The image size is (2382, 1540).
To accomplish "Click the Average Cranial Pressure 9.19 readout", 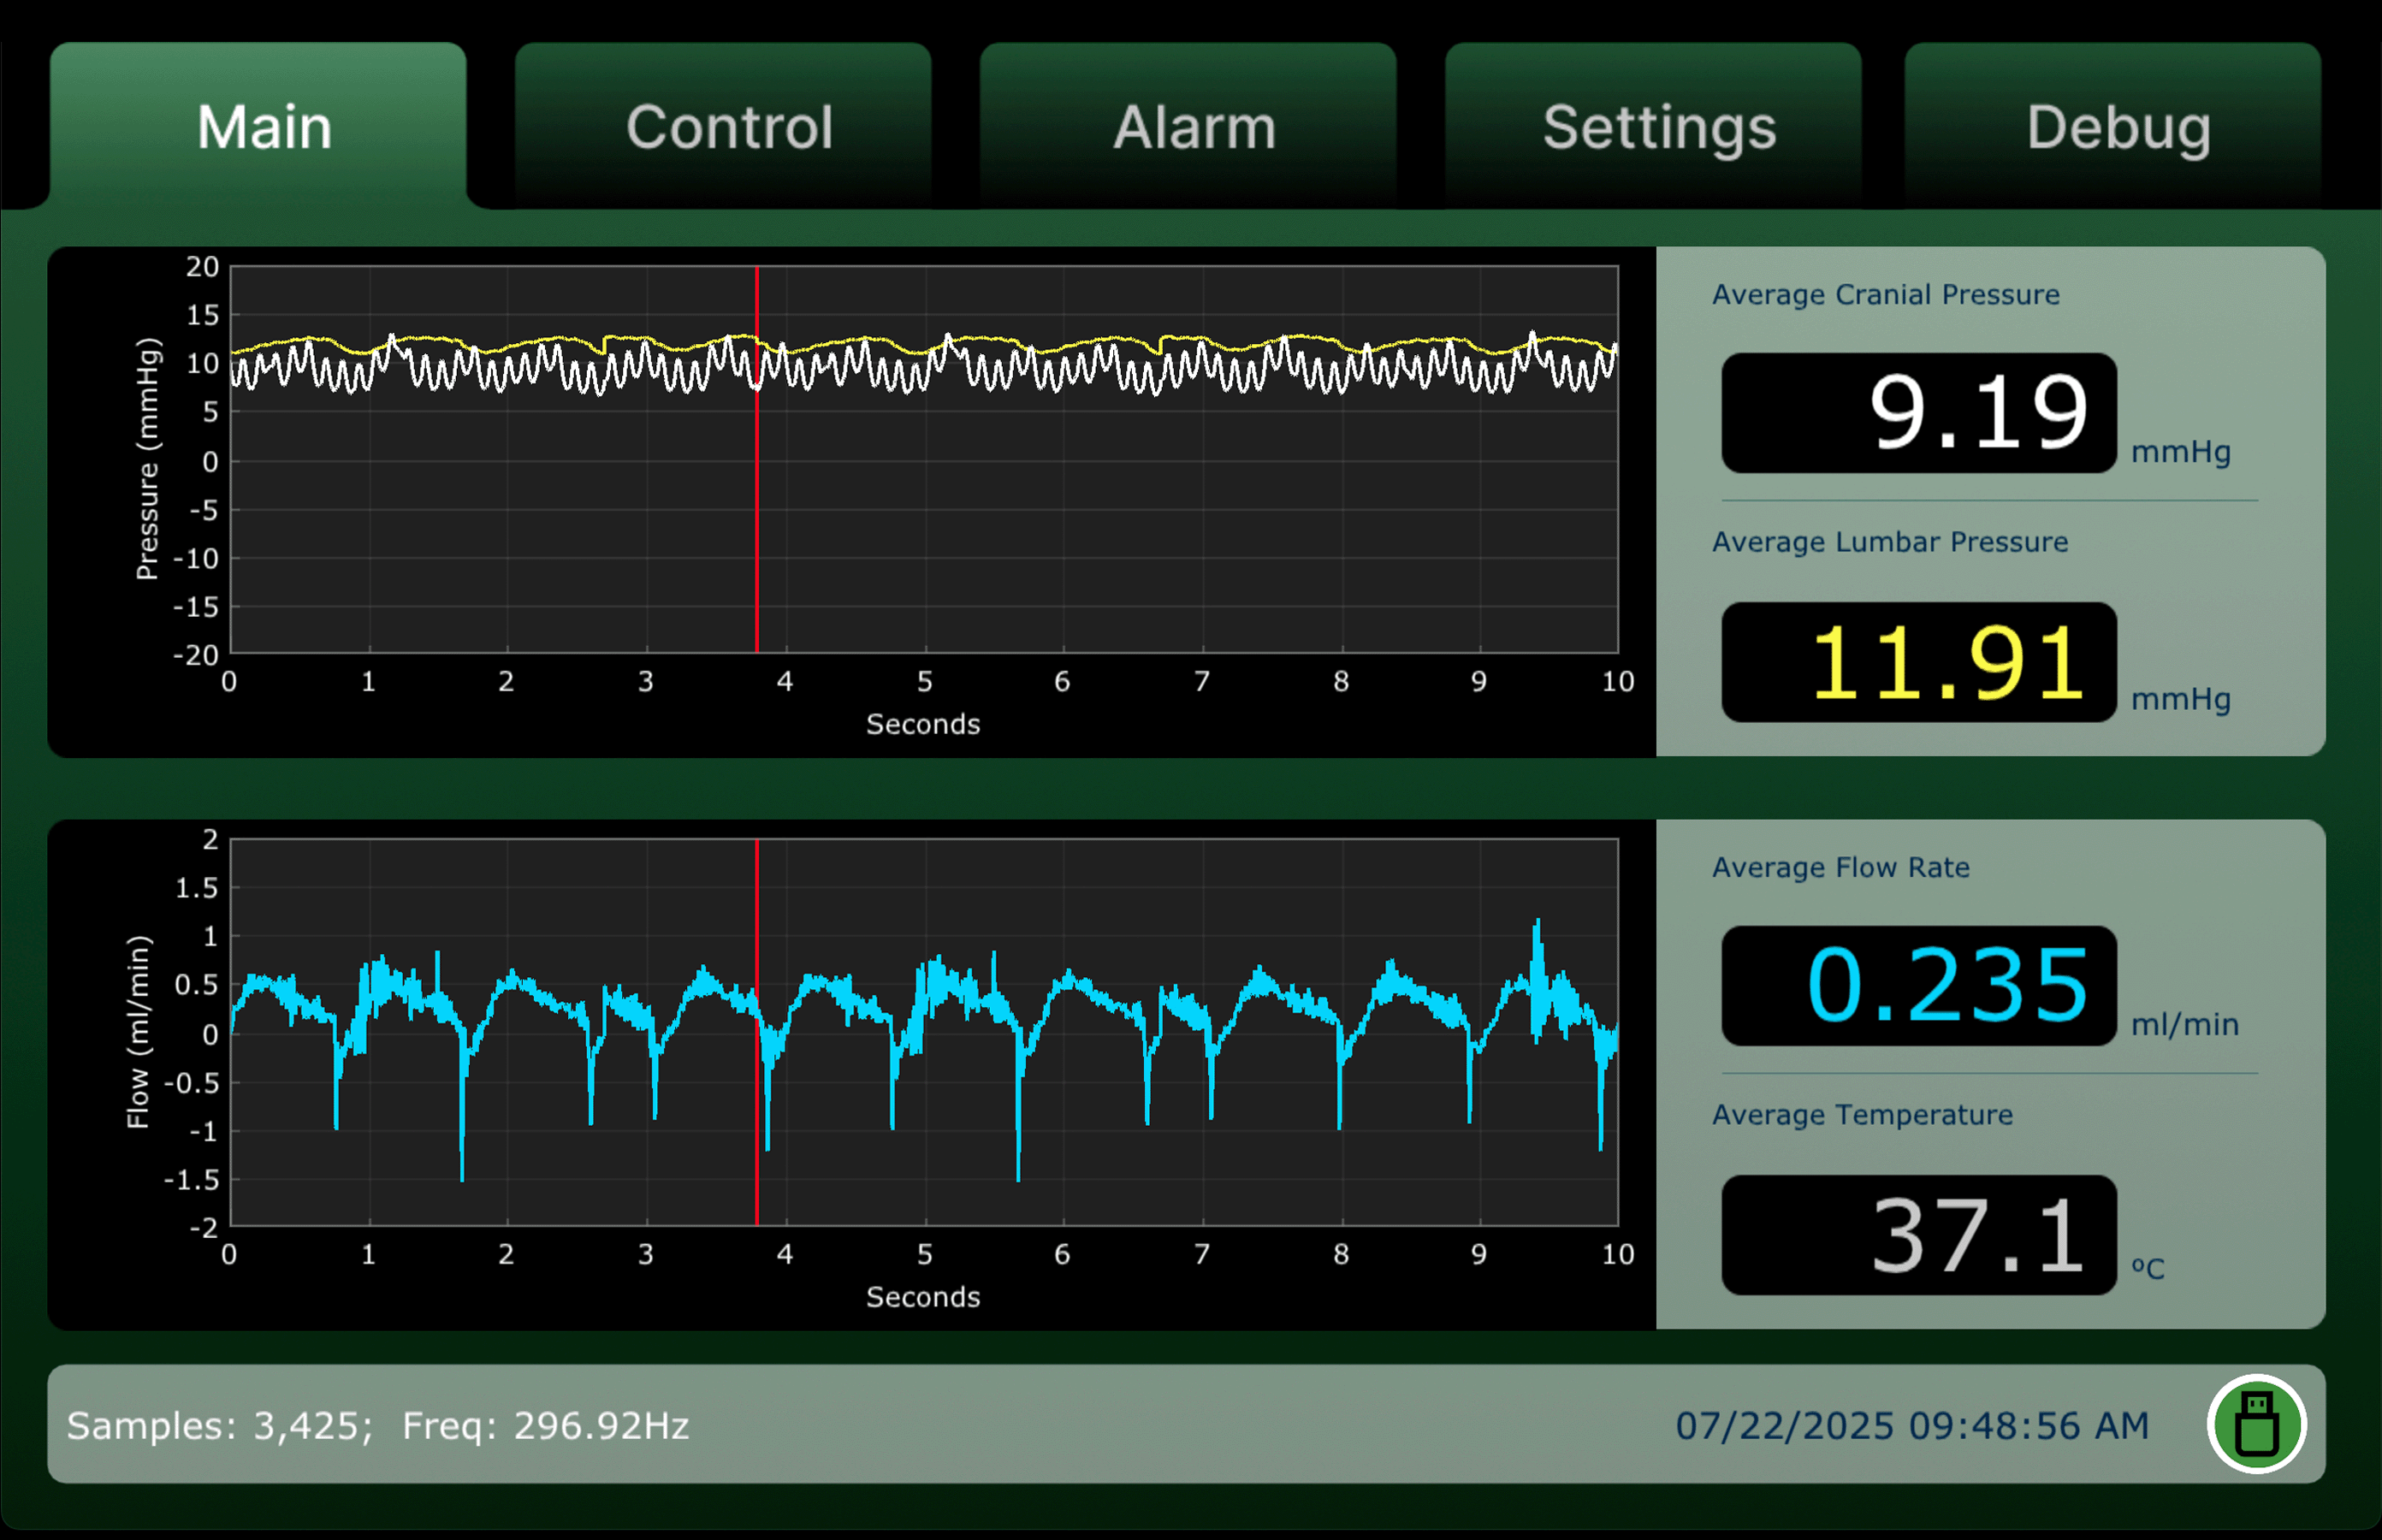I will point(1919,413).
